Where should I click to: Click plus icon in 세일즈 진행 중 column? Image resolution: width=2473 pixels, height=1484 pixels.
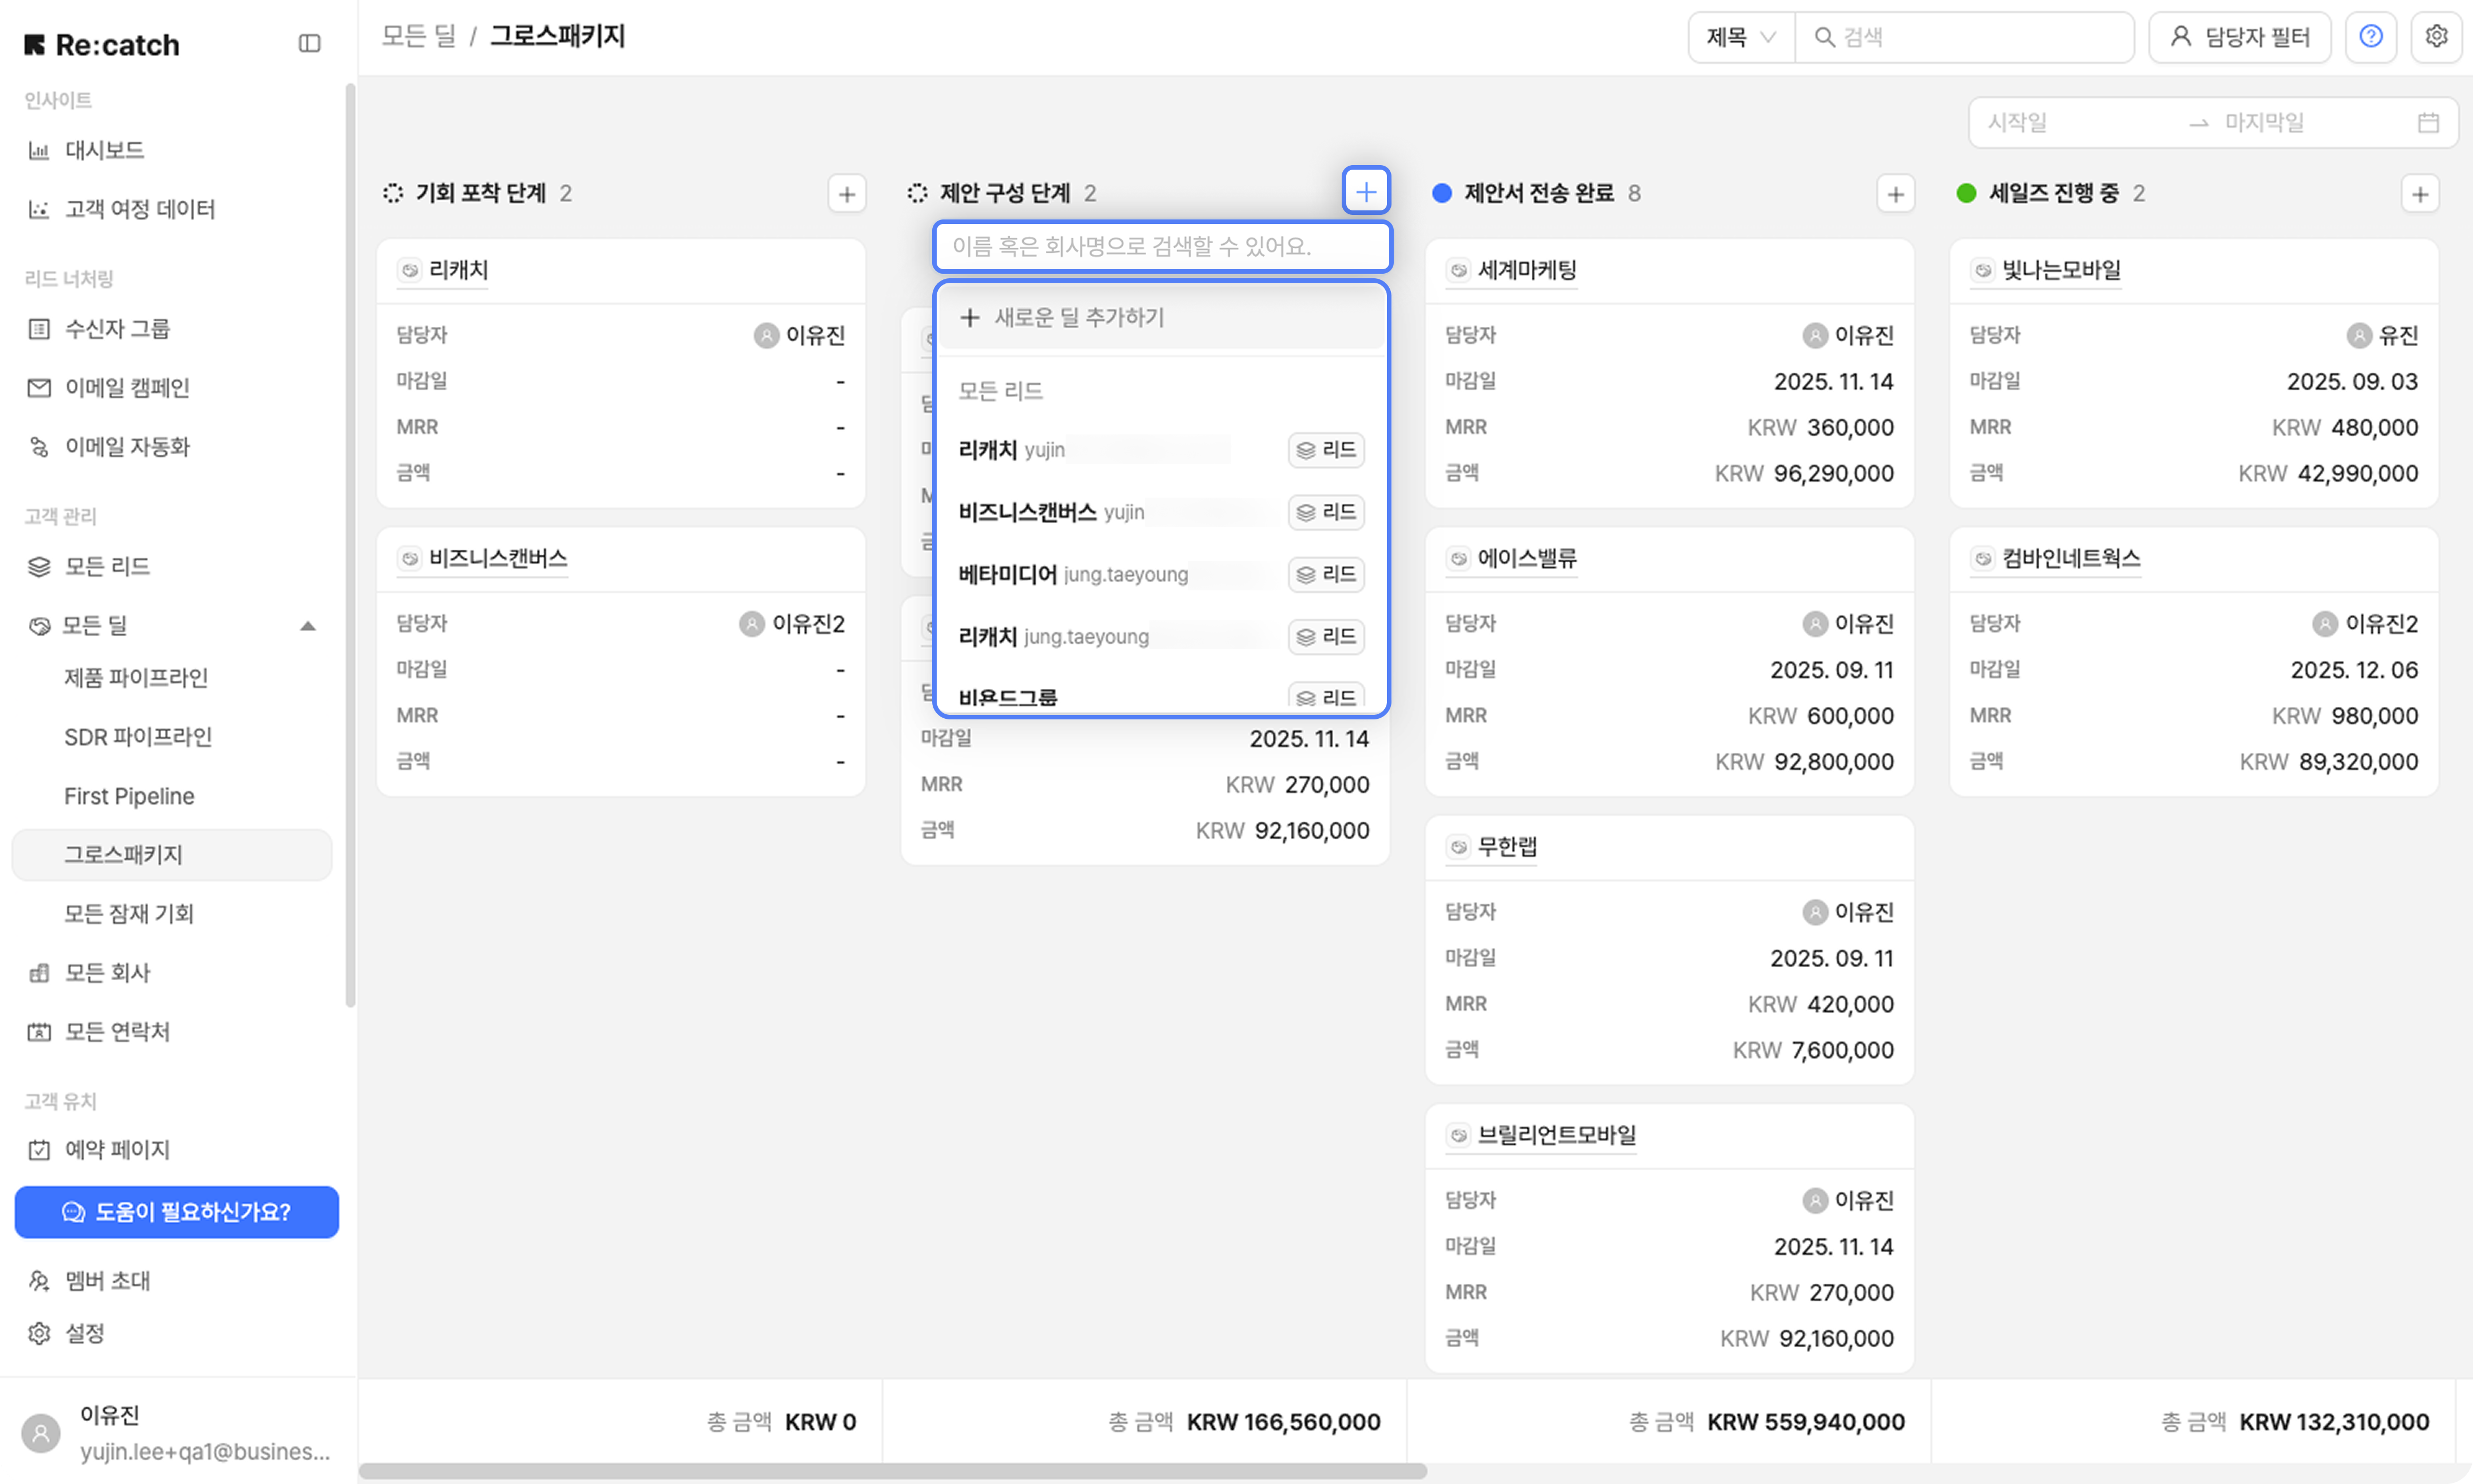pyautogui.click(x=2419, y=194)
